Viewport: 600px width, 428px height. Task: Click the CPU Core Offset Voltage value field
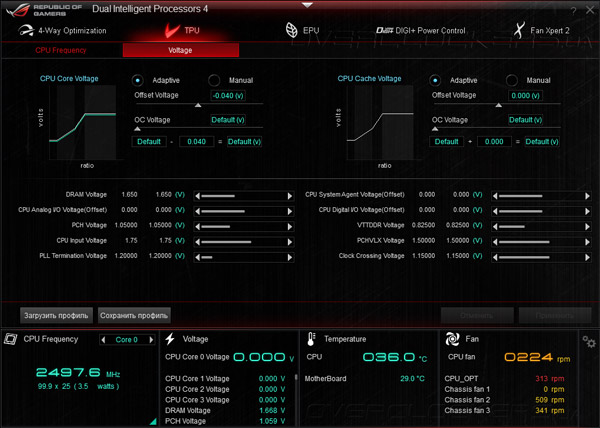click(x=228, y=96)
